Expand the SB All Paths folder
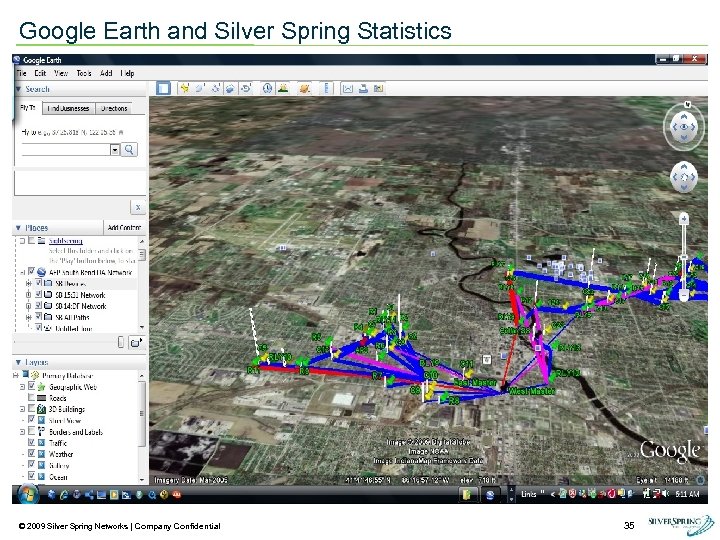Screen dimensions: 720x540 click(29, 317)
